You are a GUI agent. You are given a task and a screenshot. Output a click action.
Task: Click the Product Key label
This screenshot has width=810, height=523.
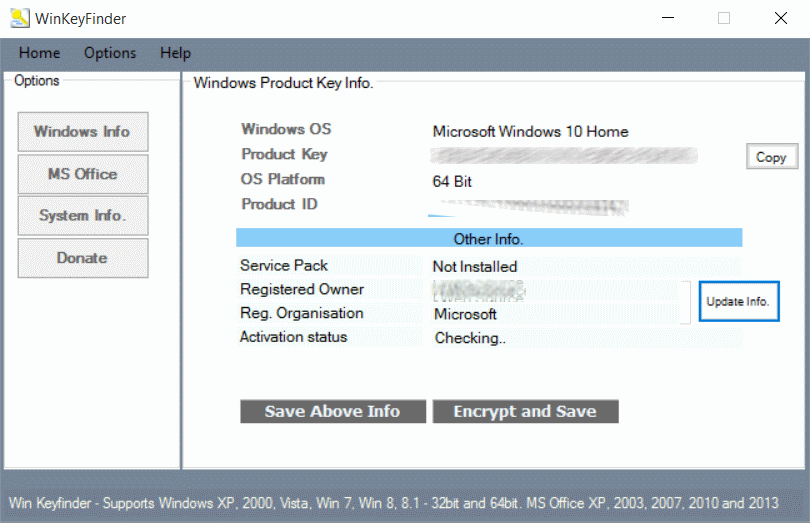point(285,154)
